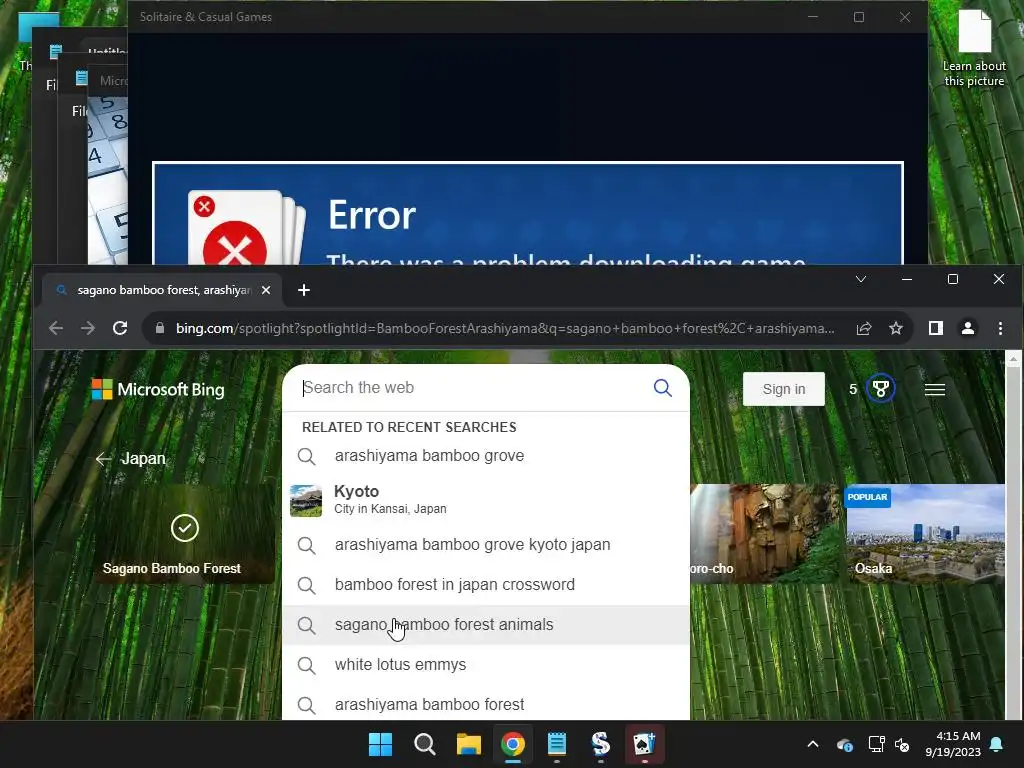View site information padlock icon
This screenshot has width=1024, height=768.
[159, 328]
